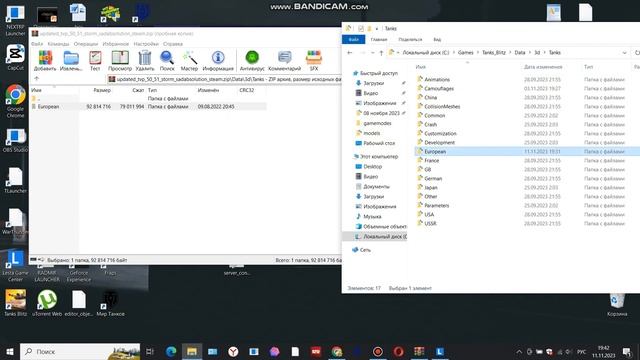Open CapCut desktop shortcut
Screen dimensions: 640x360
[x=16, y=57]
